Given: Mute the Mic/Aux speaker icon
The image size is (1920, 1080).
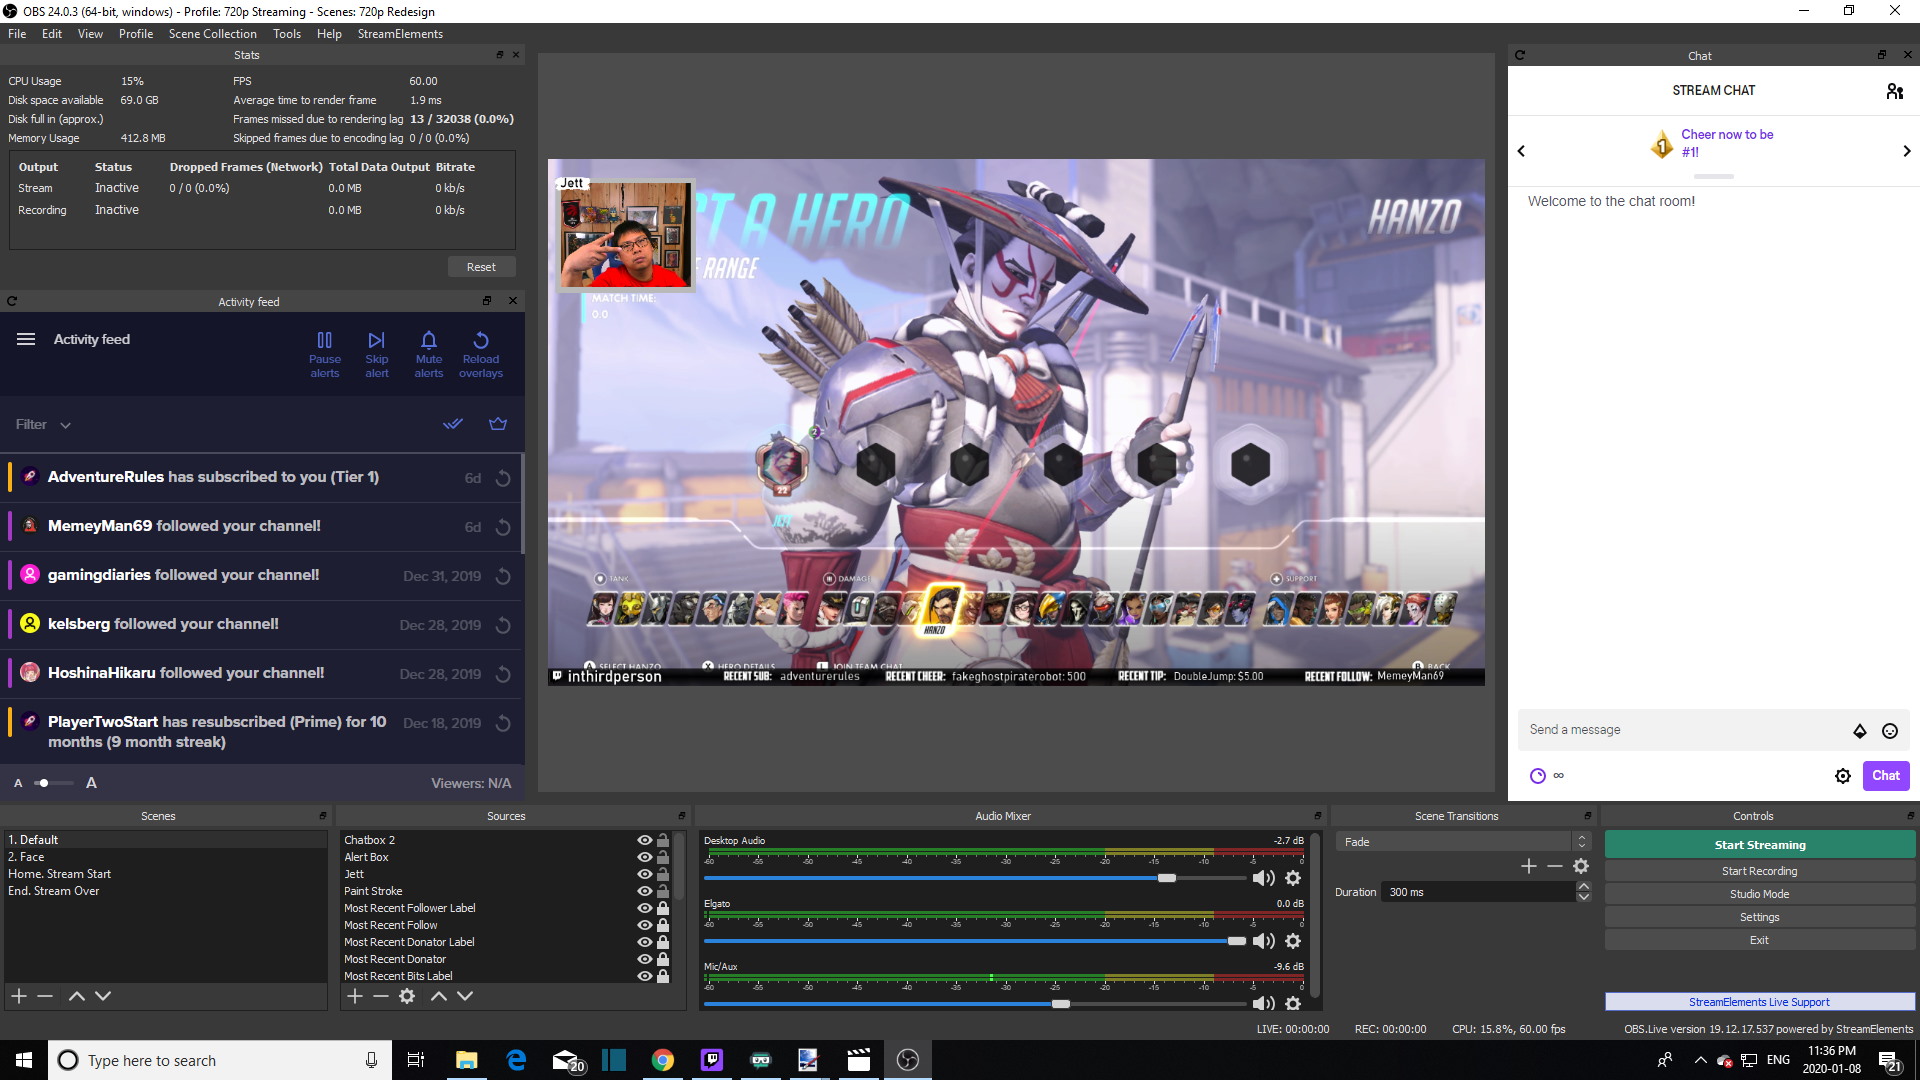Looking at the screenshot, I should (x=1263, y=1003).
